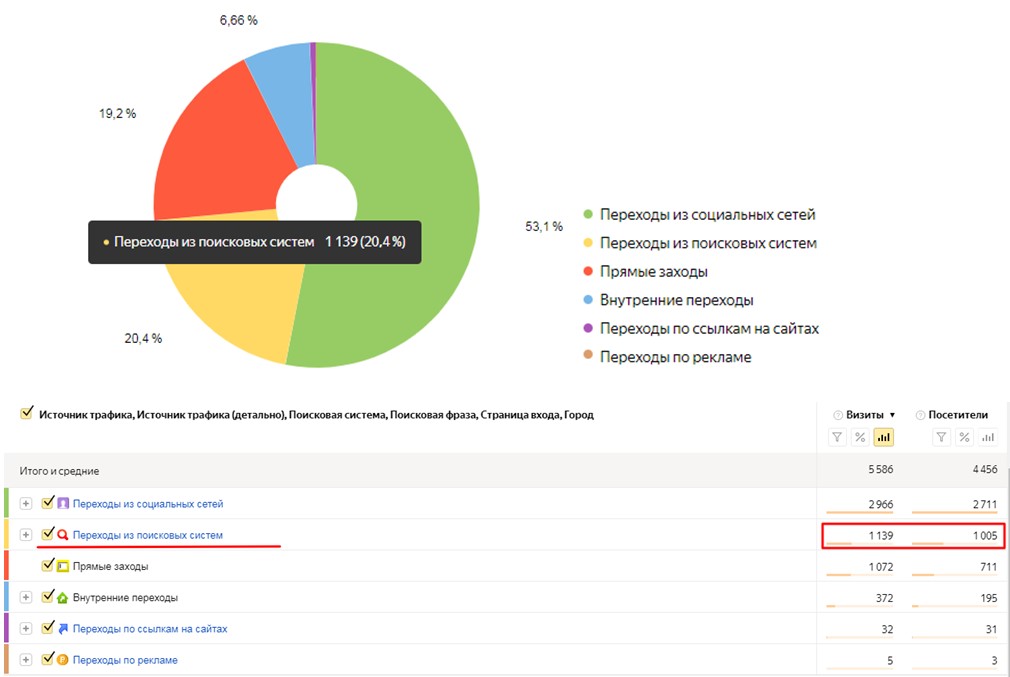Click the info icon beside Посетители header

(x=920, y=415)
